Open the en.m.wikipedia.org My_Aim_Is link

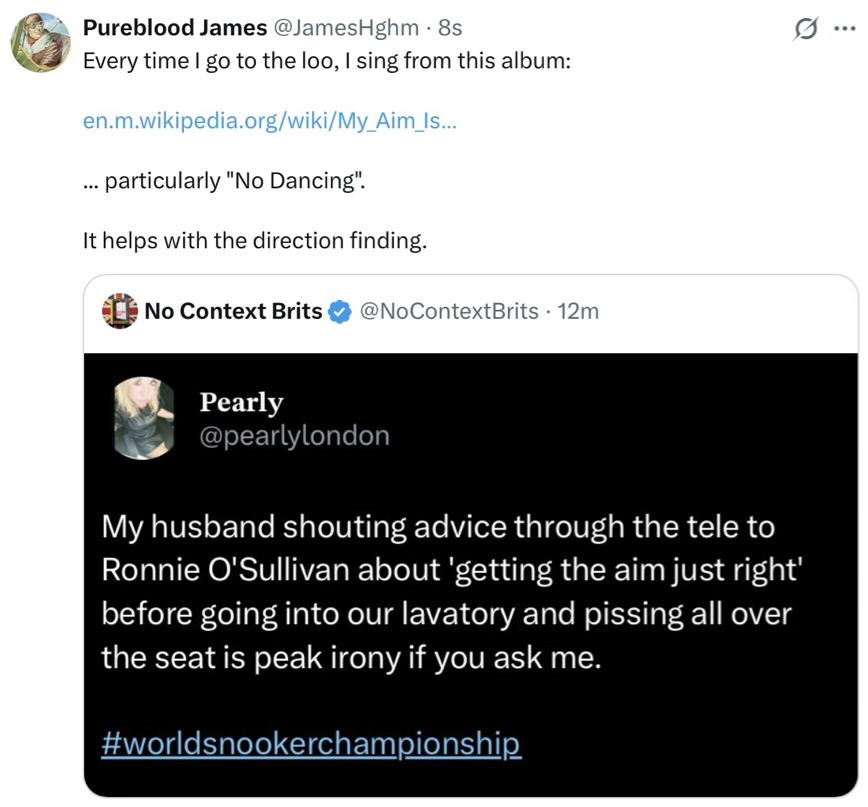click(270, 120)
